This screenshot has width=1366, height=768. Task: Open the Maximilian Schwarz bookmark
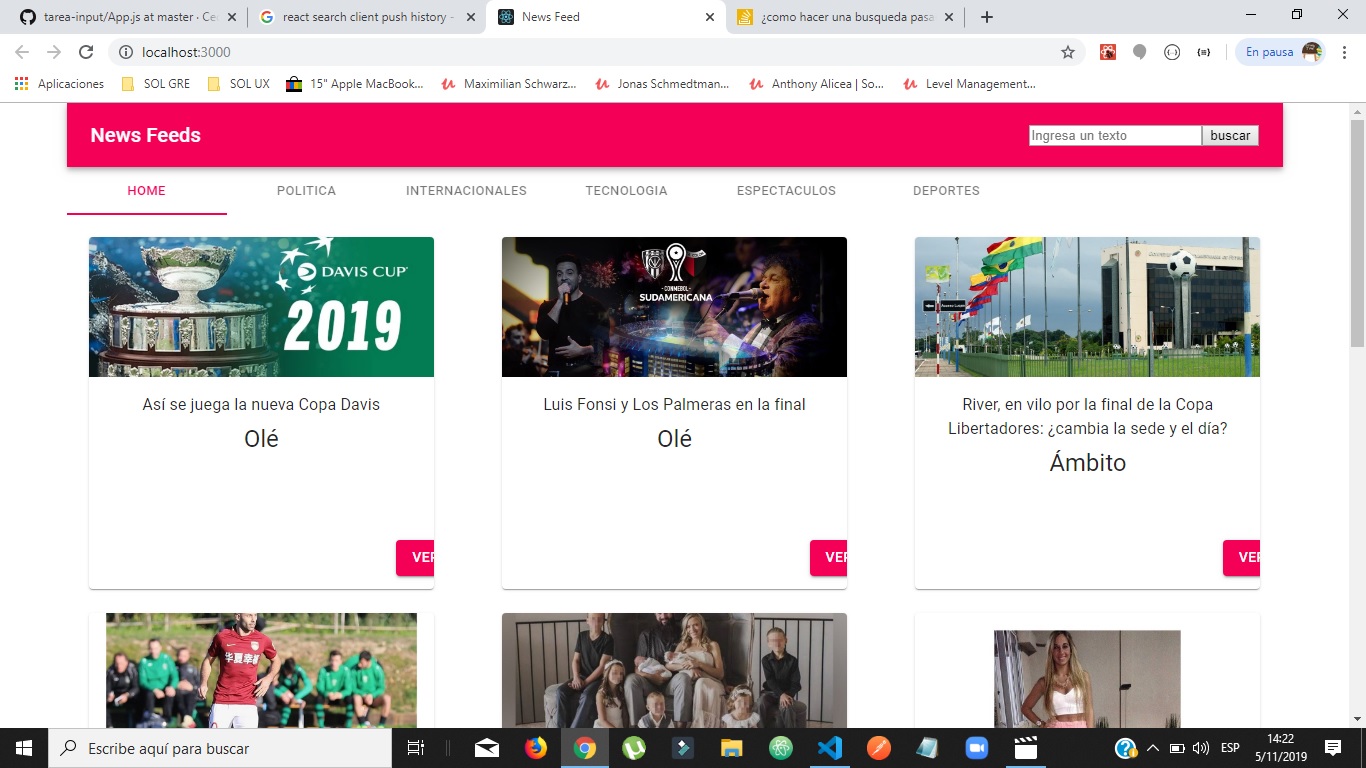(509, 84)
